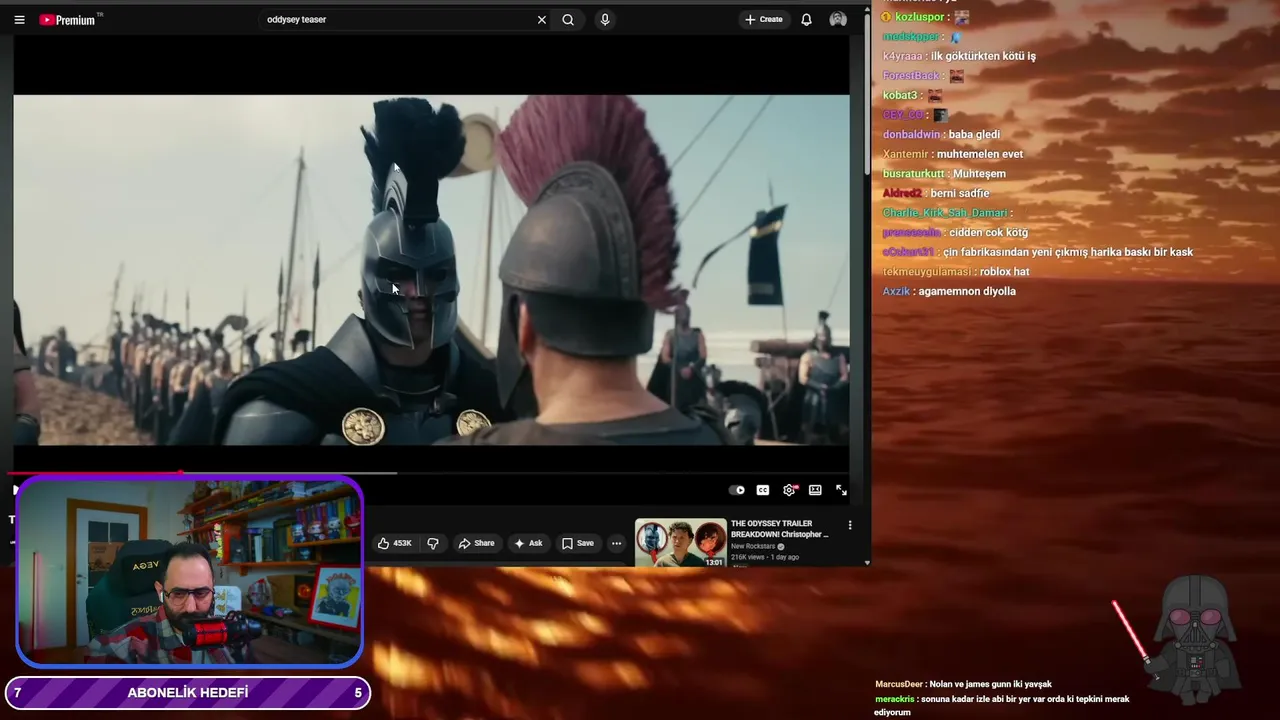Click chat username Aldred2

[x=902, y=193]
